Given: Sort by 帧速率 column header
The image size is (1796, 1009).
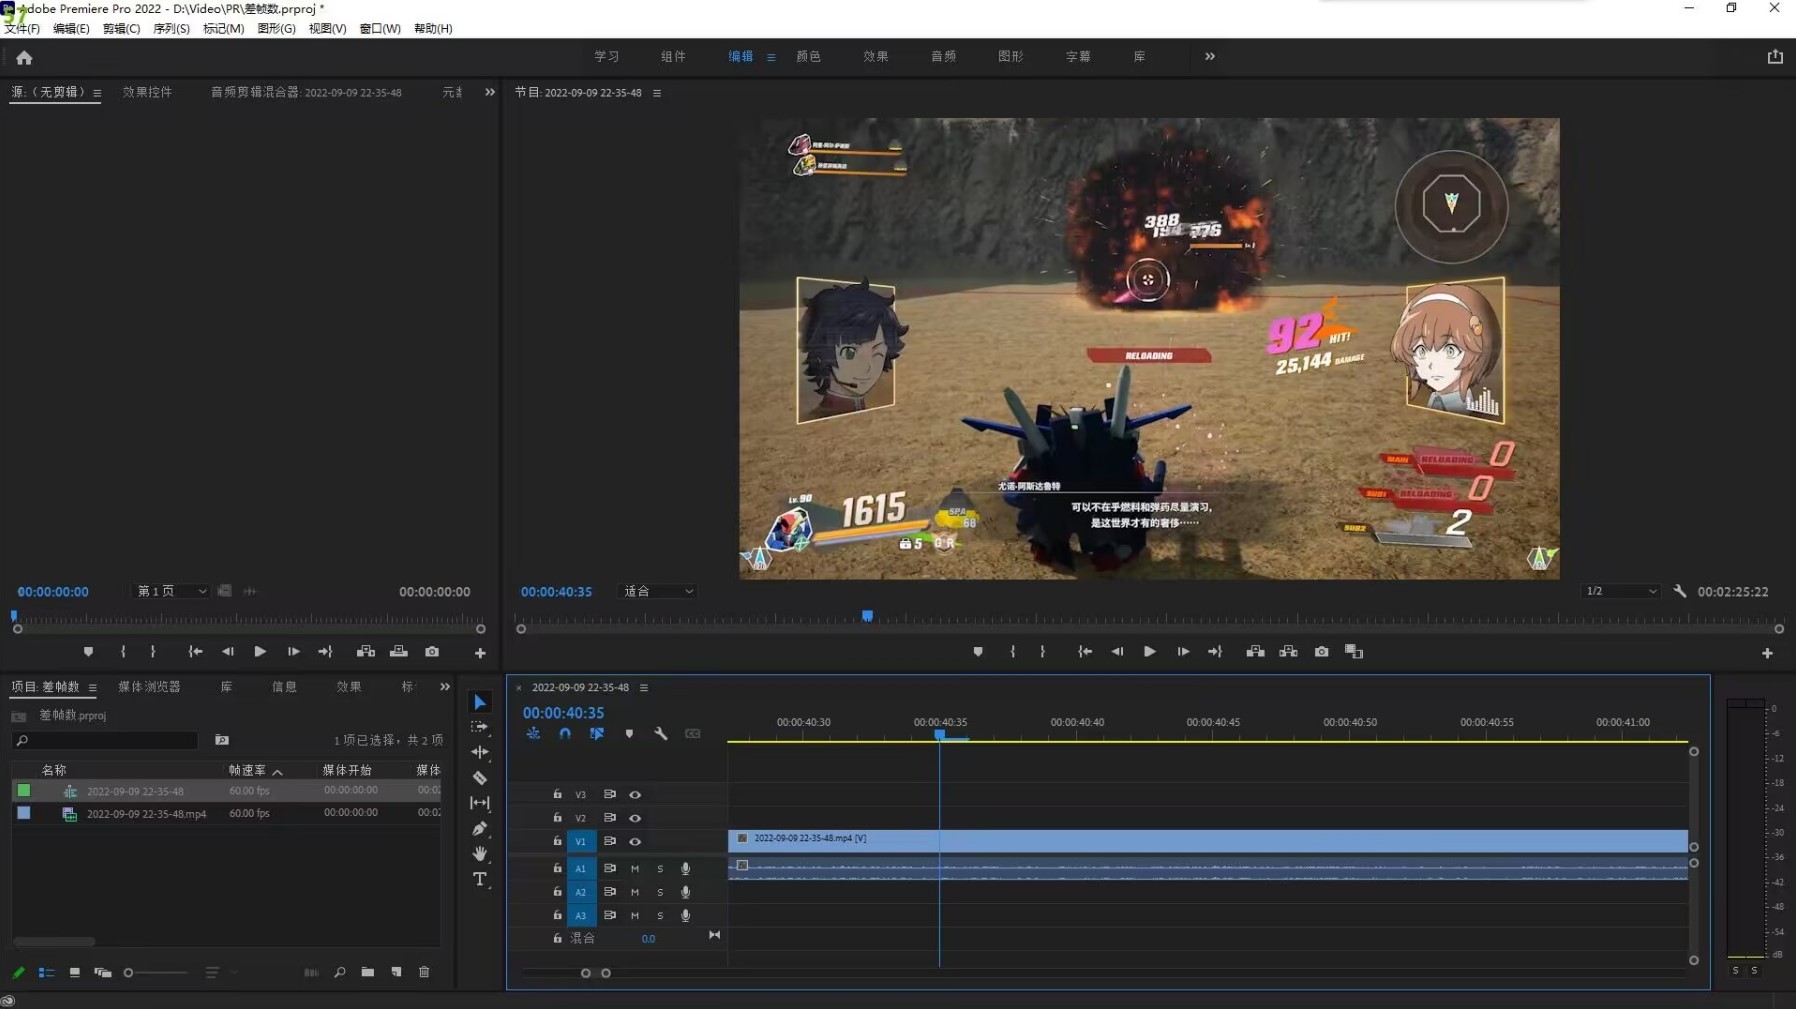Looking at the screenshot, I should 247,771.
